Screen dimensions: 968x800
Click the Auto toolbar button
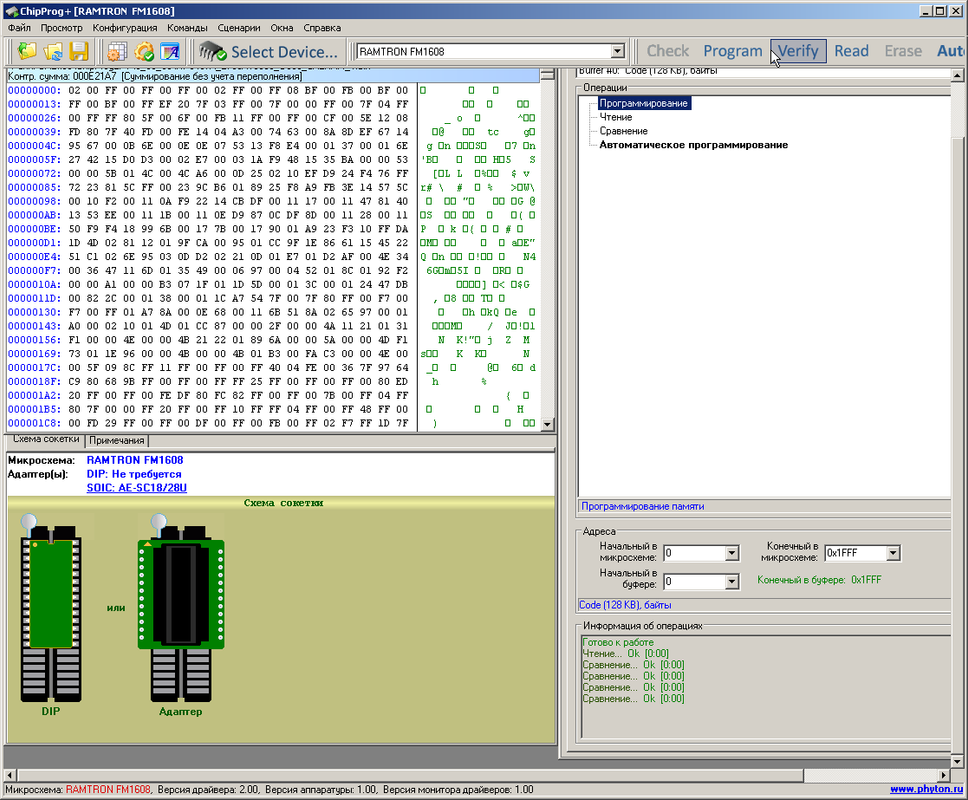(x=949, y=51)
